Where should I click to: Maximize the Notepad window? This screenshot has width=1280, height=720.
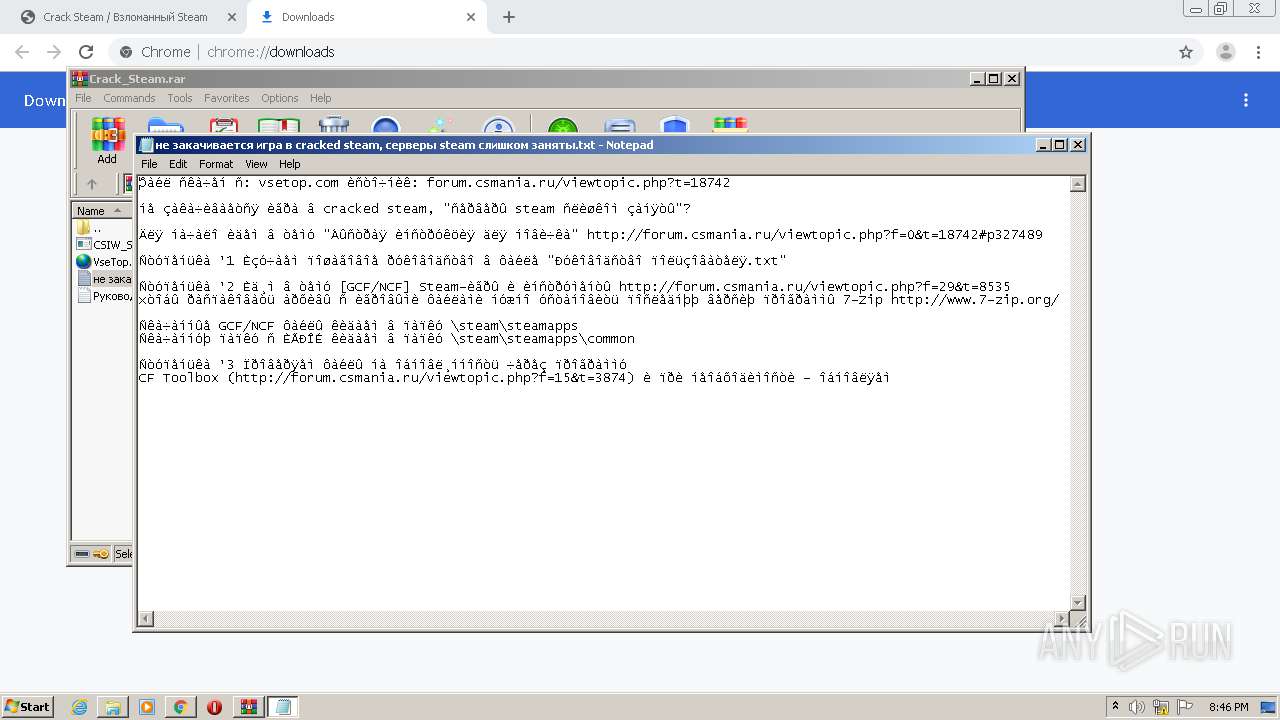(x=1060, y=145)
